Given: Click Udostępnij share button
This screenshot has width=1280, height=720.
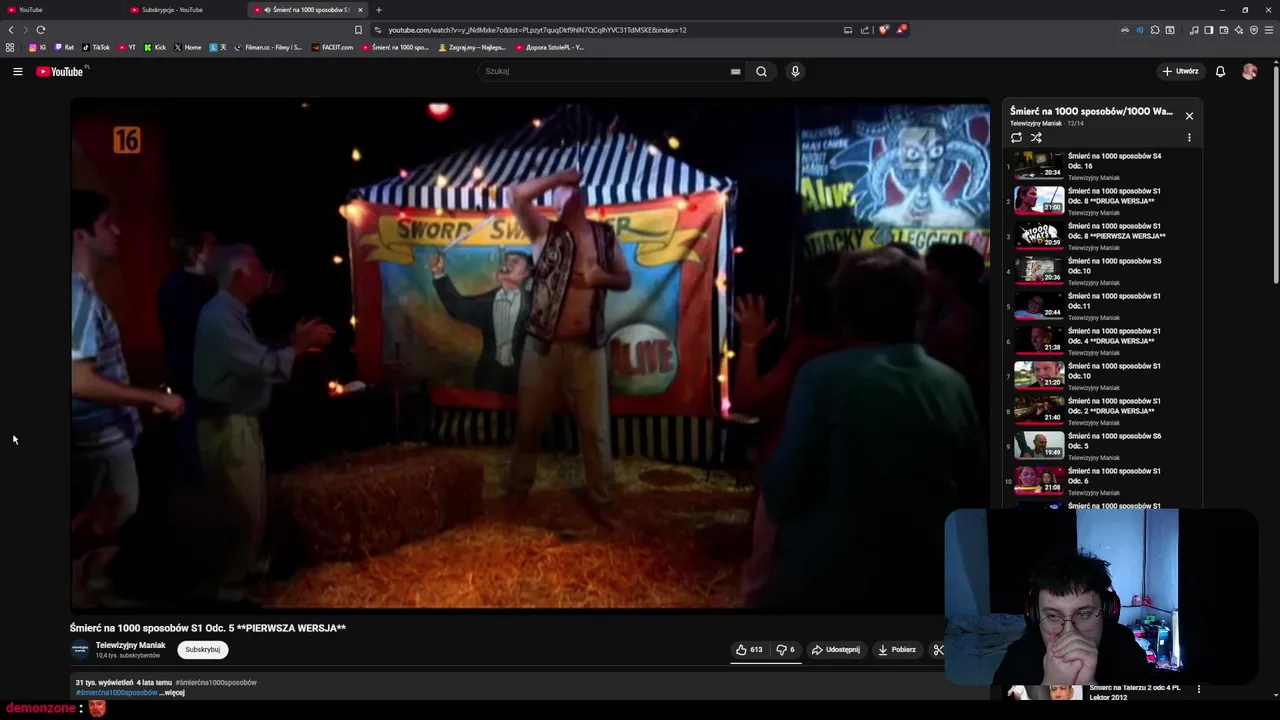Looking at the screenshot, I should pos(835,649).
